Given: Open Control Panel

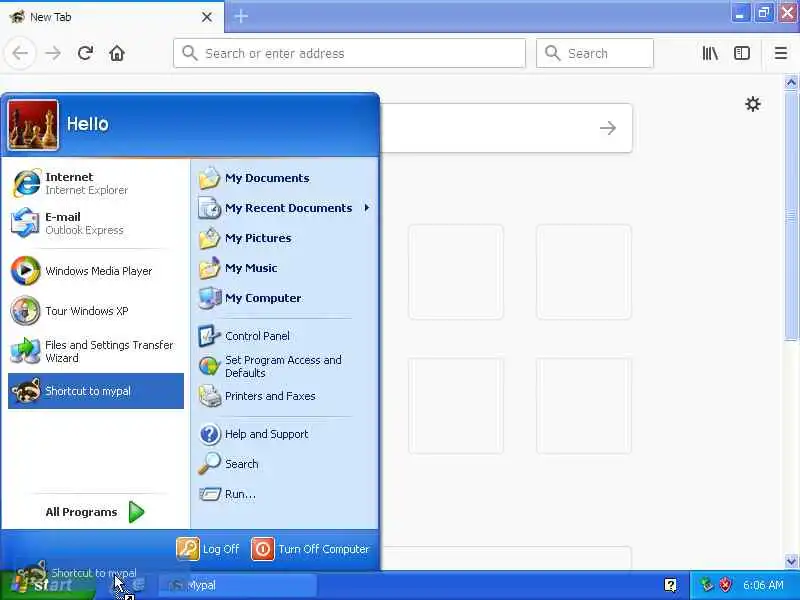Looking at the screenshot, I should pyautogui.click(x=285, y=336).
